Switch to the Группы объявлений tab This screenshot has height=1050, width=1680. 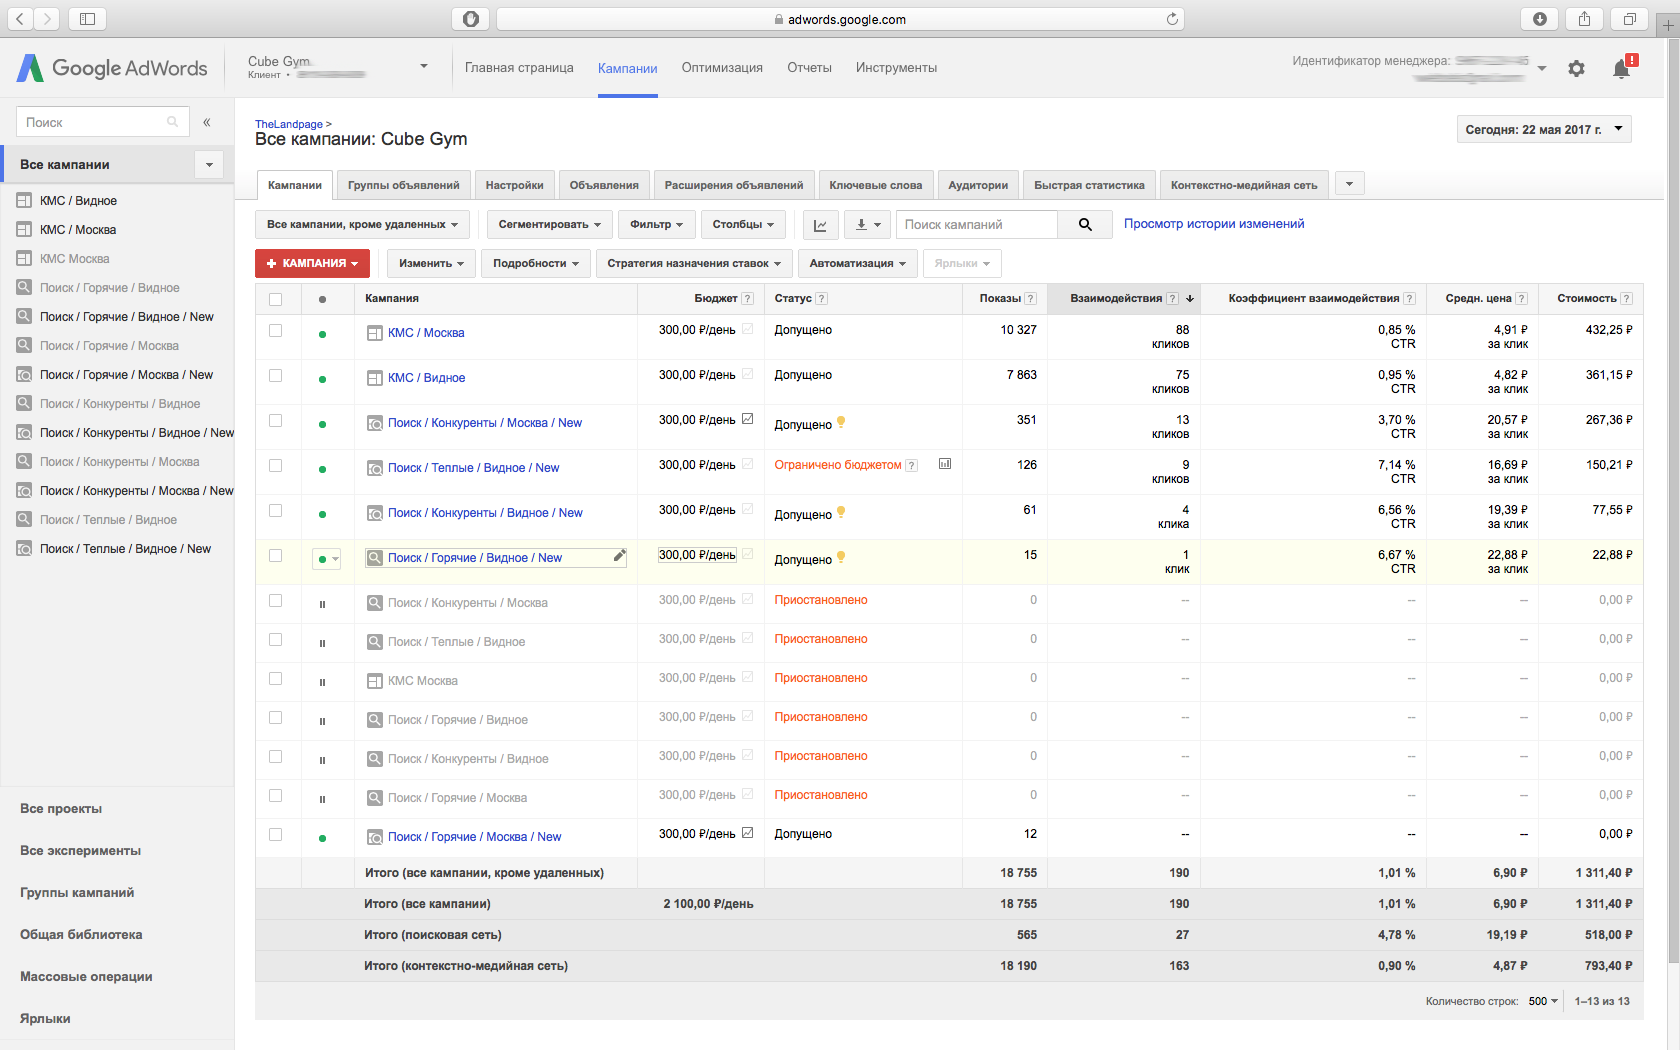[x=403, y=185]
